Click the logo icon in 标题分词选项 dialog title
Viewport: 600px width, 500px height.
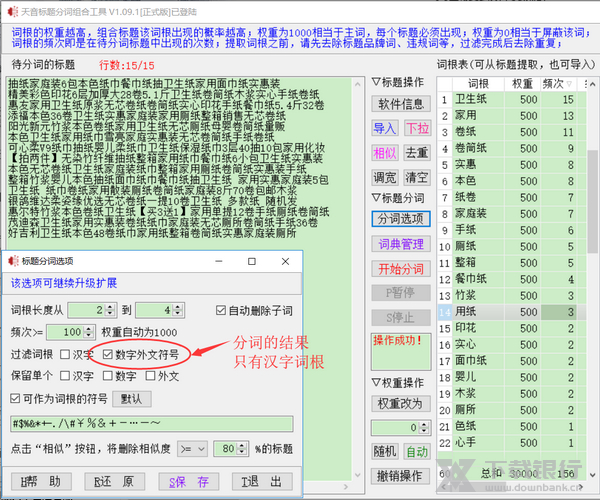coord(13,261)
